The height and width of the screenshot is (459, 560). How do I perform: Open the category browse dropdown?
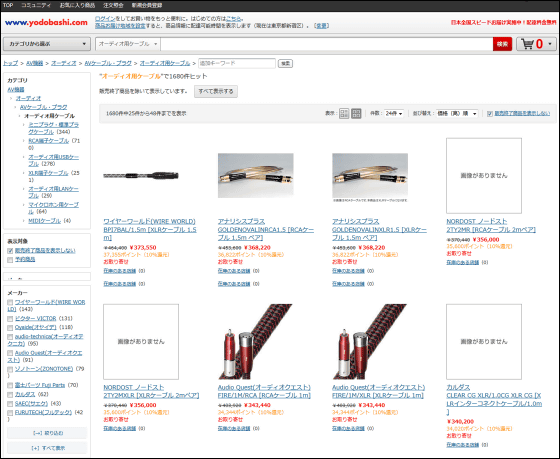pyautogui.click(x=46, y=44)
